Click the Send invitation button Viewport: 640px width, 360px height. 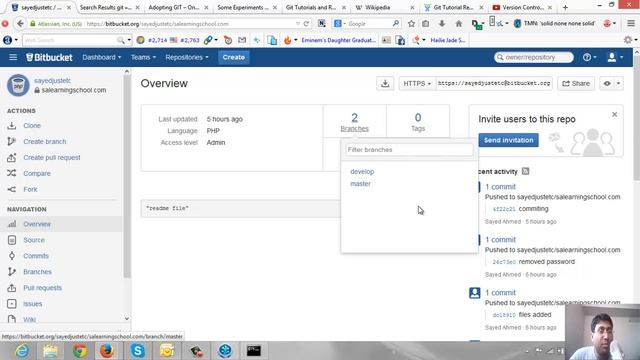[508, 140]
